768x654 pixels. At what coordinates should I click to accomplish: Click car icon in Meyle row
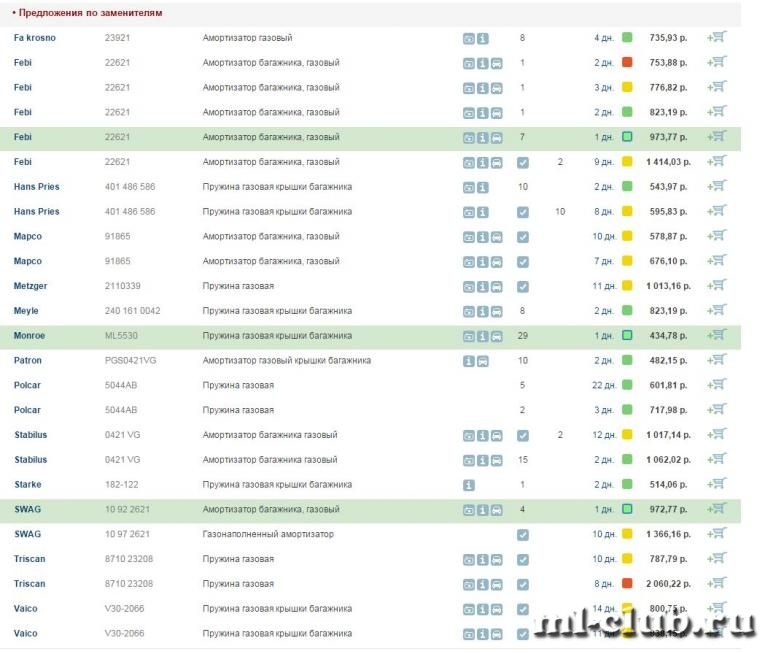496,311
